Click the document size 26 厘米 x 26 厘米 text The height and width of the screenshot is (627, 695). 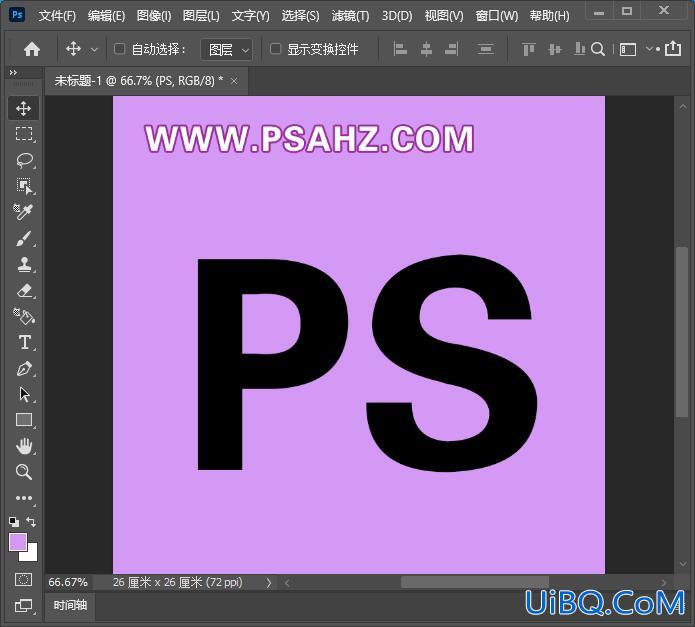click(177, 582)
